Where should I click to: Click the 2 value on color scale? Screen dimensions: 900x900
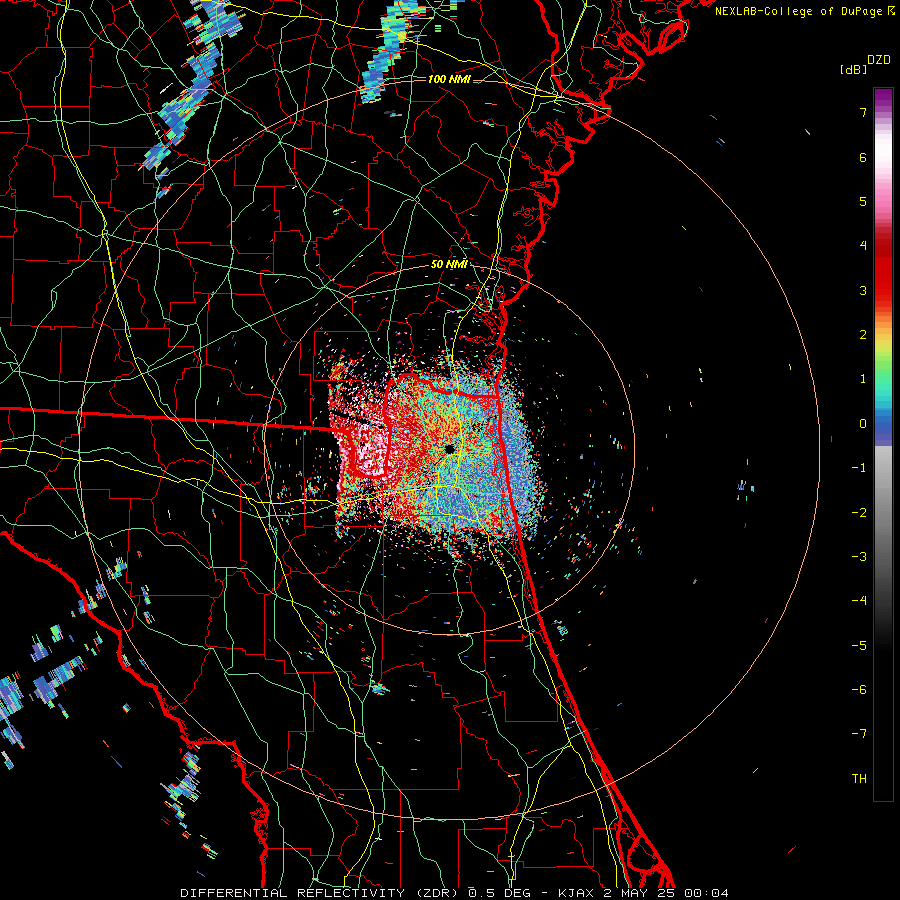[863, 335]
